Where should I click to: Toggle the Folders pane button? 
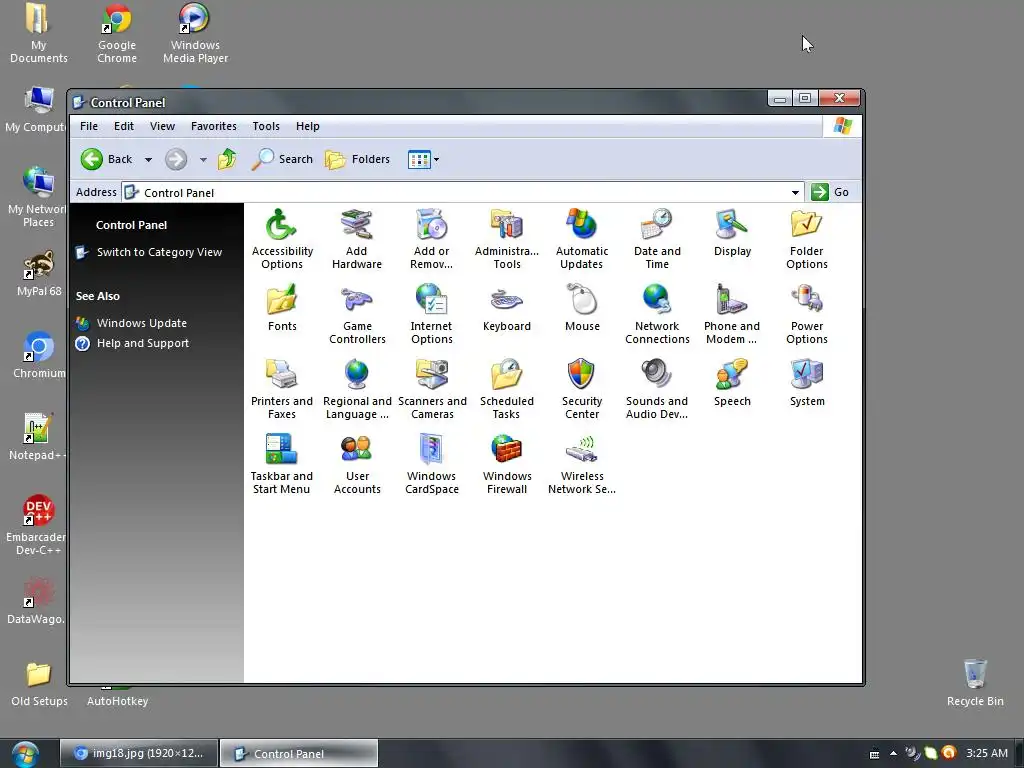point(357,159)
